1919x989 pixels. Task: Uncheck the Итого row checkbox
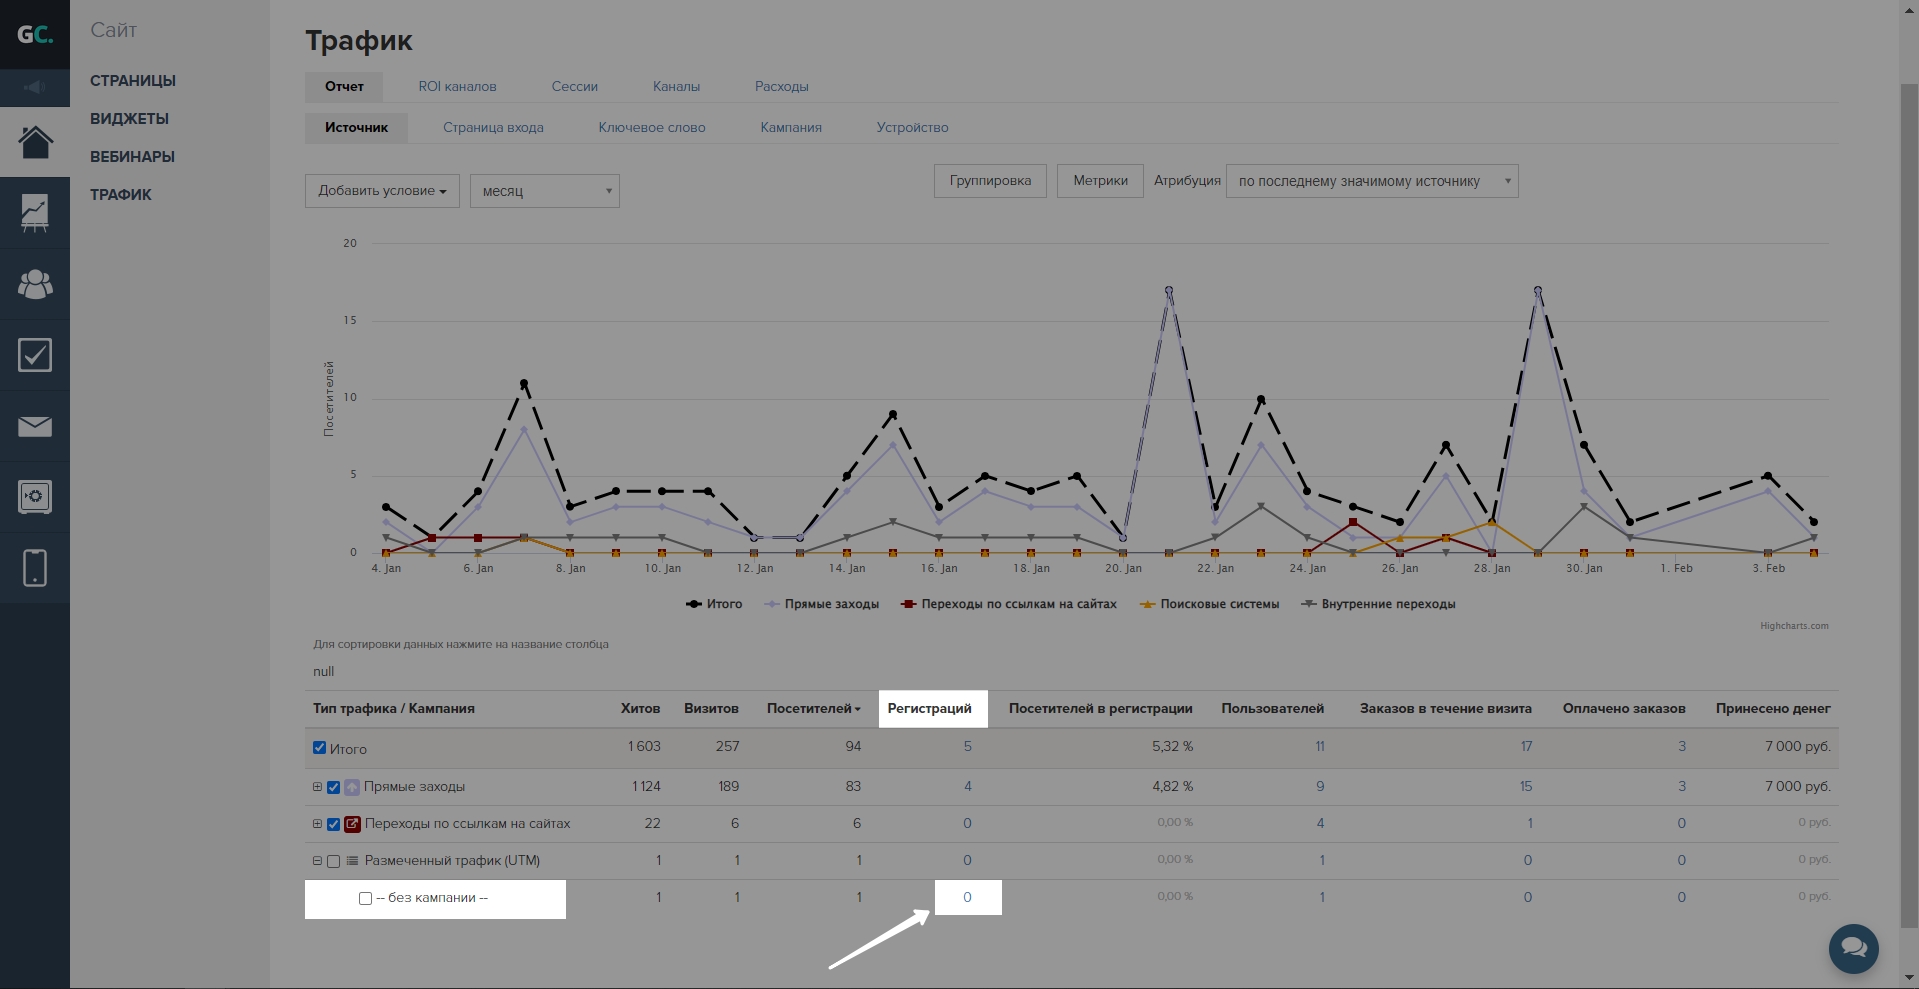[x=319, y=748]
